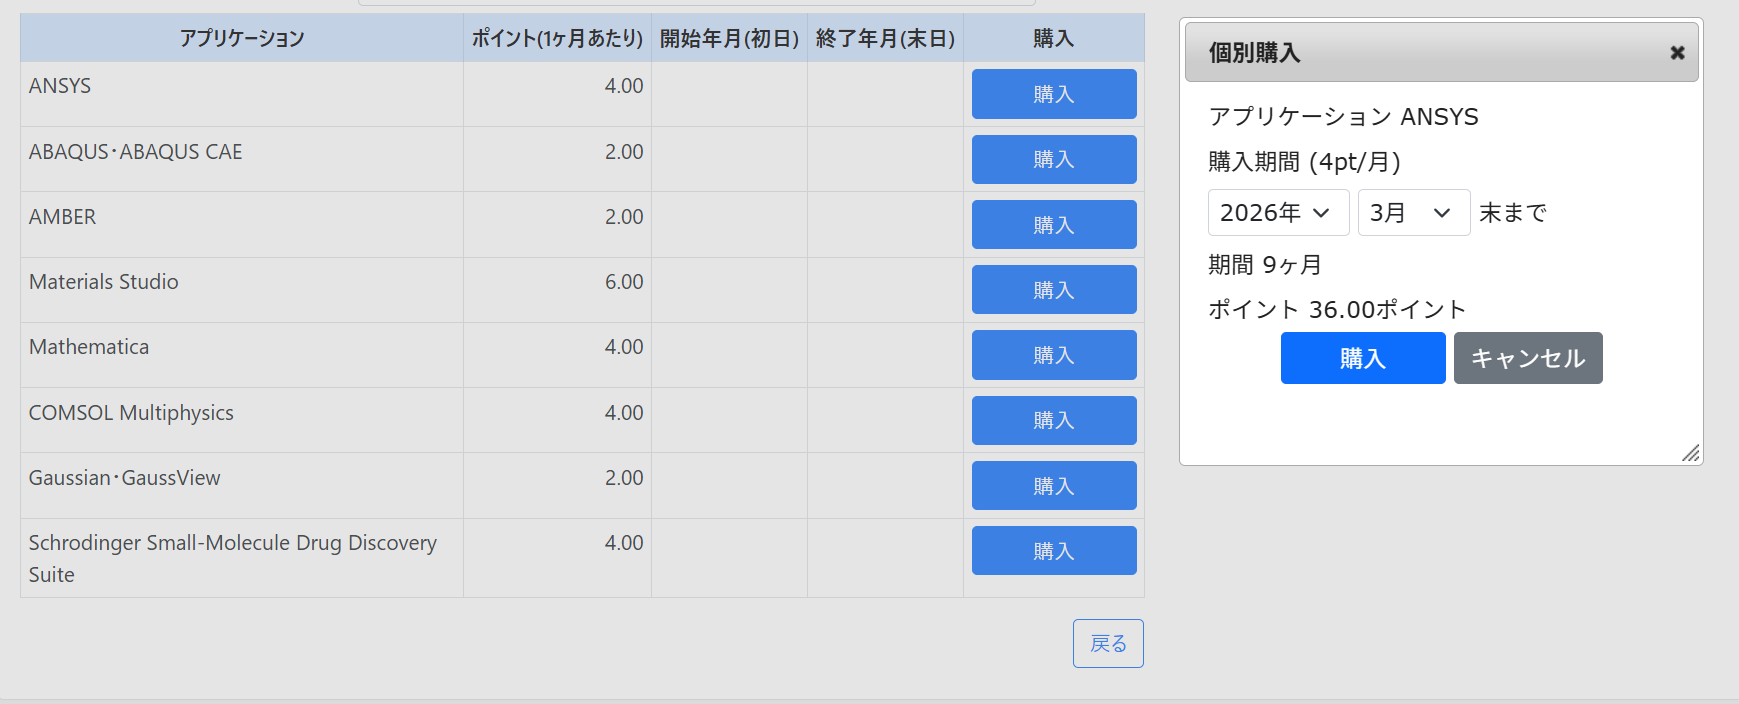The height and width of the screenshot is (704, 1739).
Task: Click the ポイント(1ヶ月あたり) column header
Action: point(557,38)
